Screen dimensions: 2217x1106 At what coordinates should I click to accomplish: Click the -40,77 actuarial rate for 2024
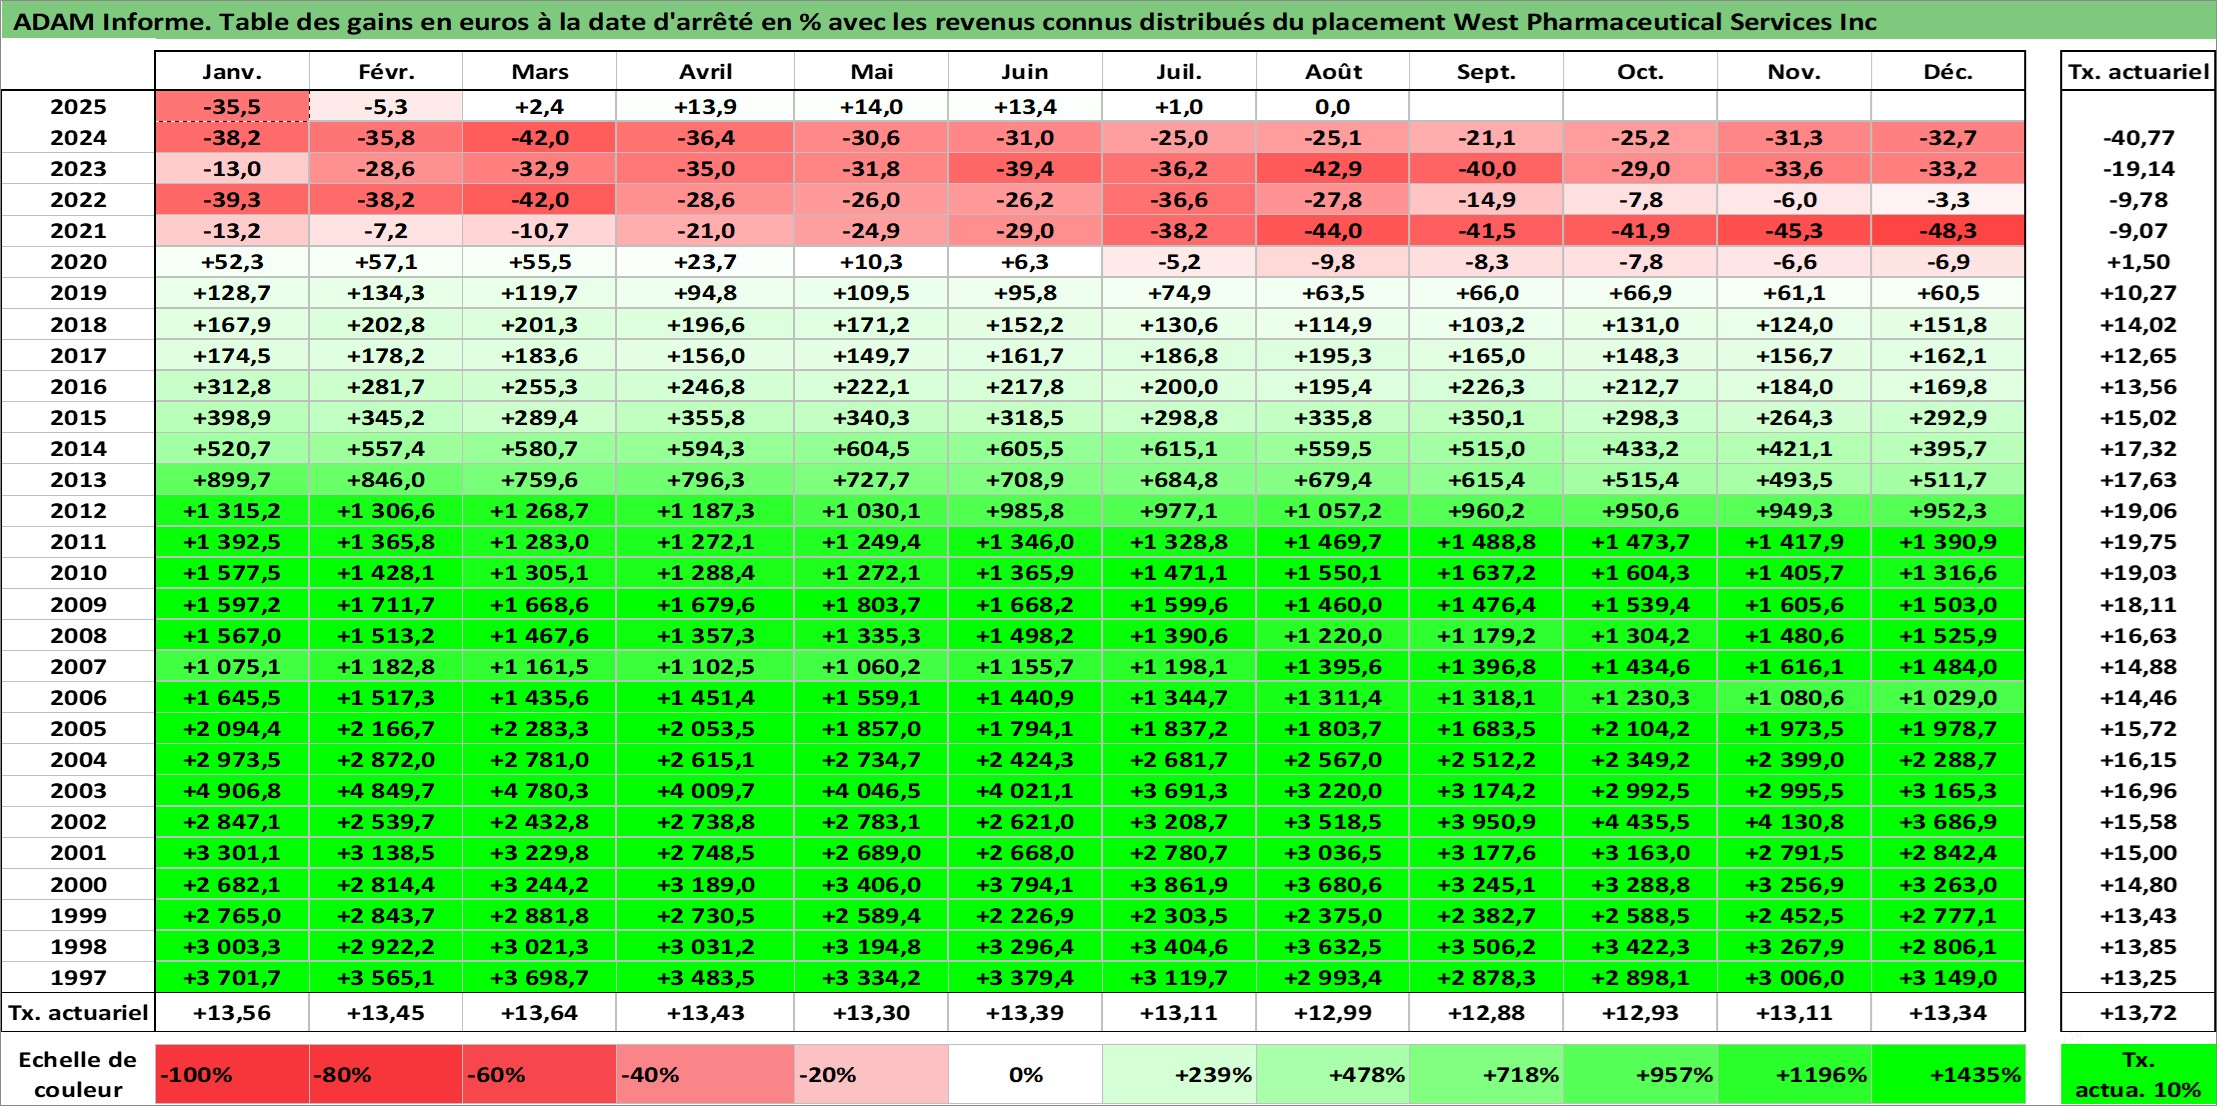click(x=2137, y=138)
